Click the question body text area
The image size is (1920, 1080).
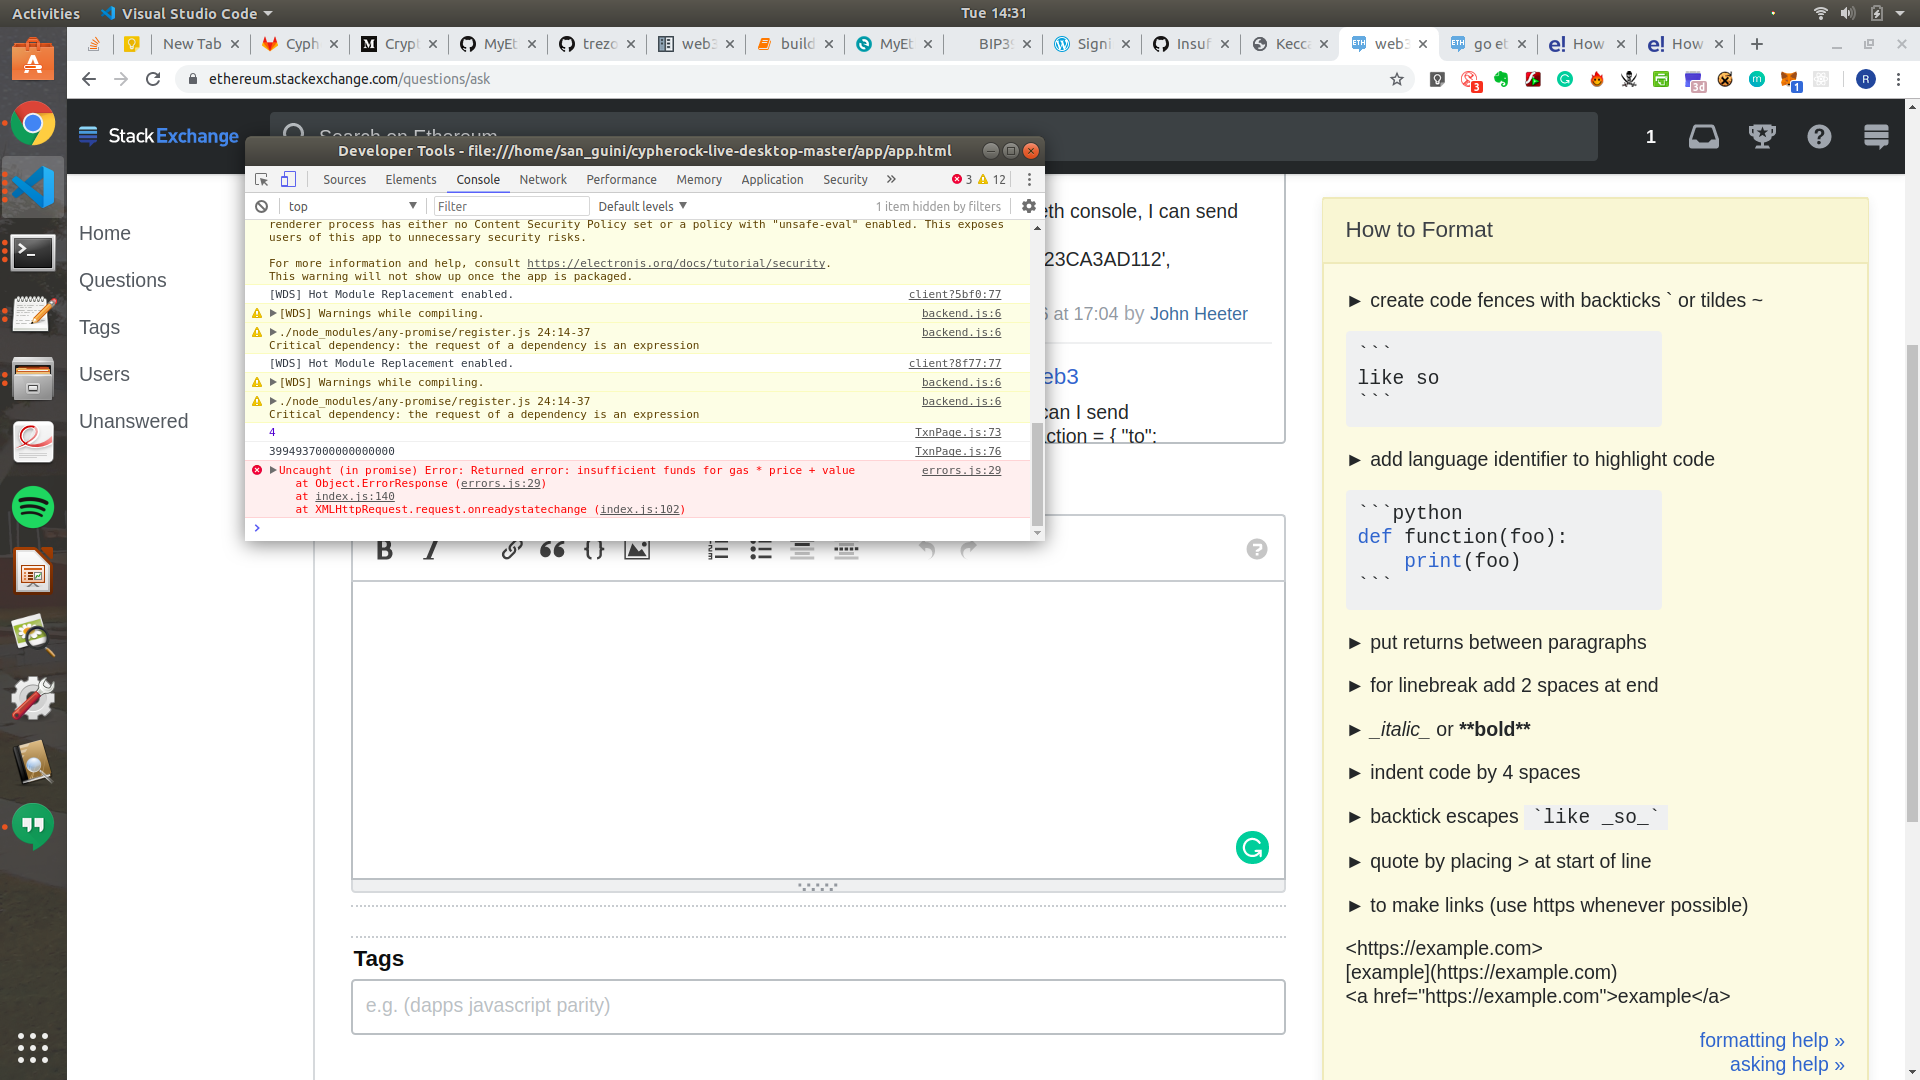click(818, 730)
